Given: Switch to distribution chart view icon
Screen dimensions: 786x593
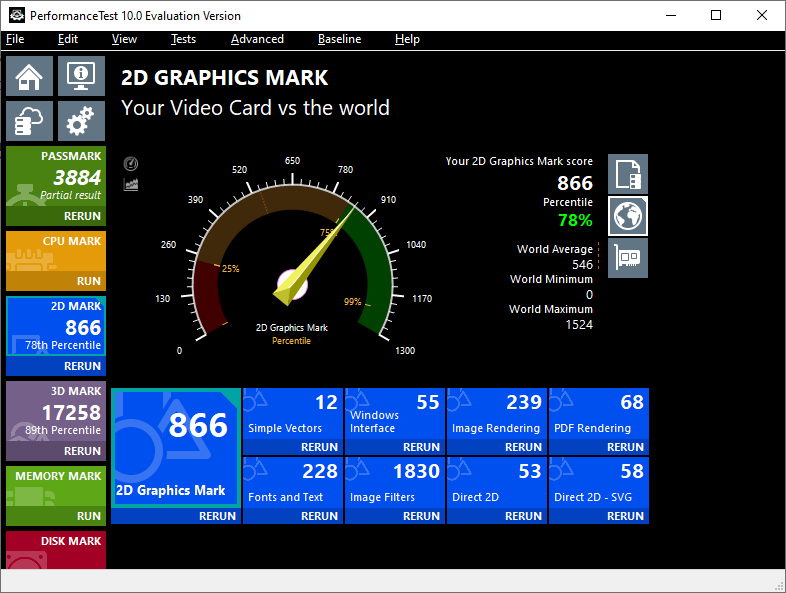Looking at the screenshot, I should (x=131, y=184).
